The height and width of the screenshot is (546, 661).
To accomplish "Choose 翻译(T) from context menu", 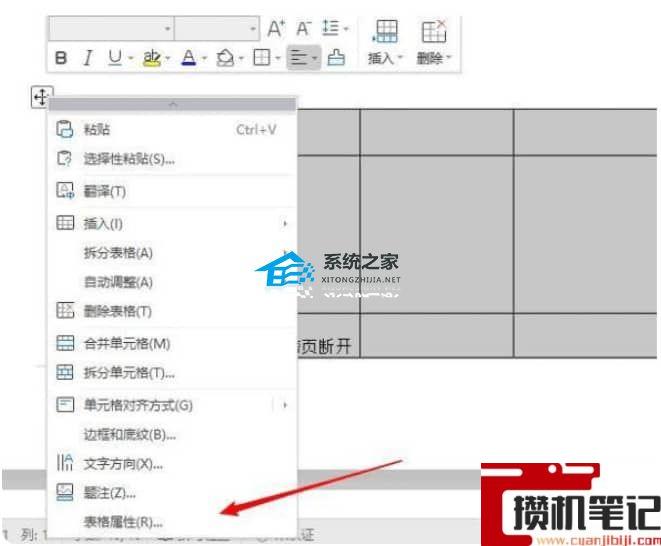I will click(x=173, y=191).
